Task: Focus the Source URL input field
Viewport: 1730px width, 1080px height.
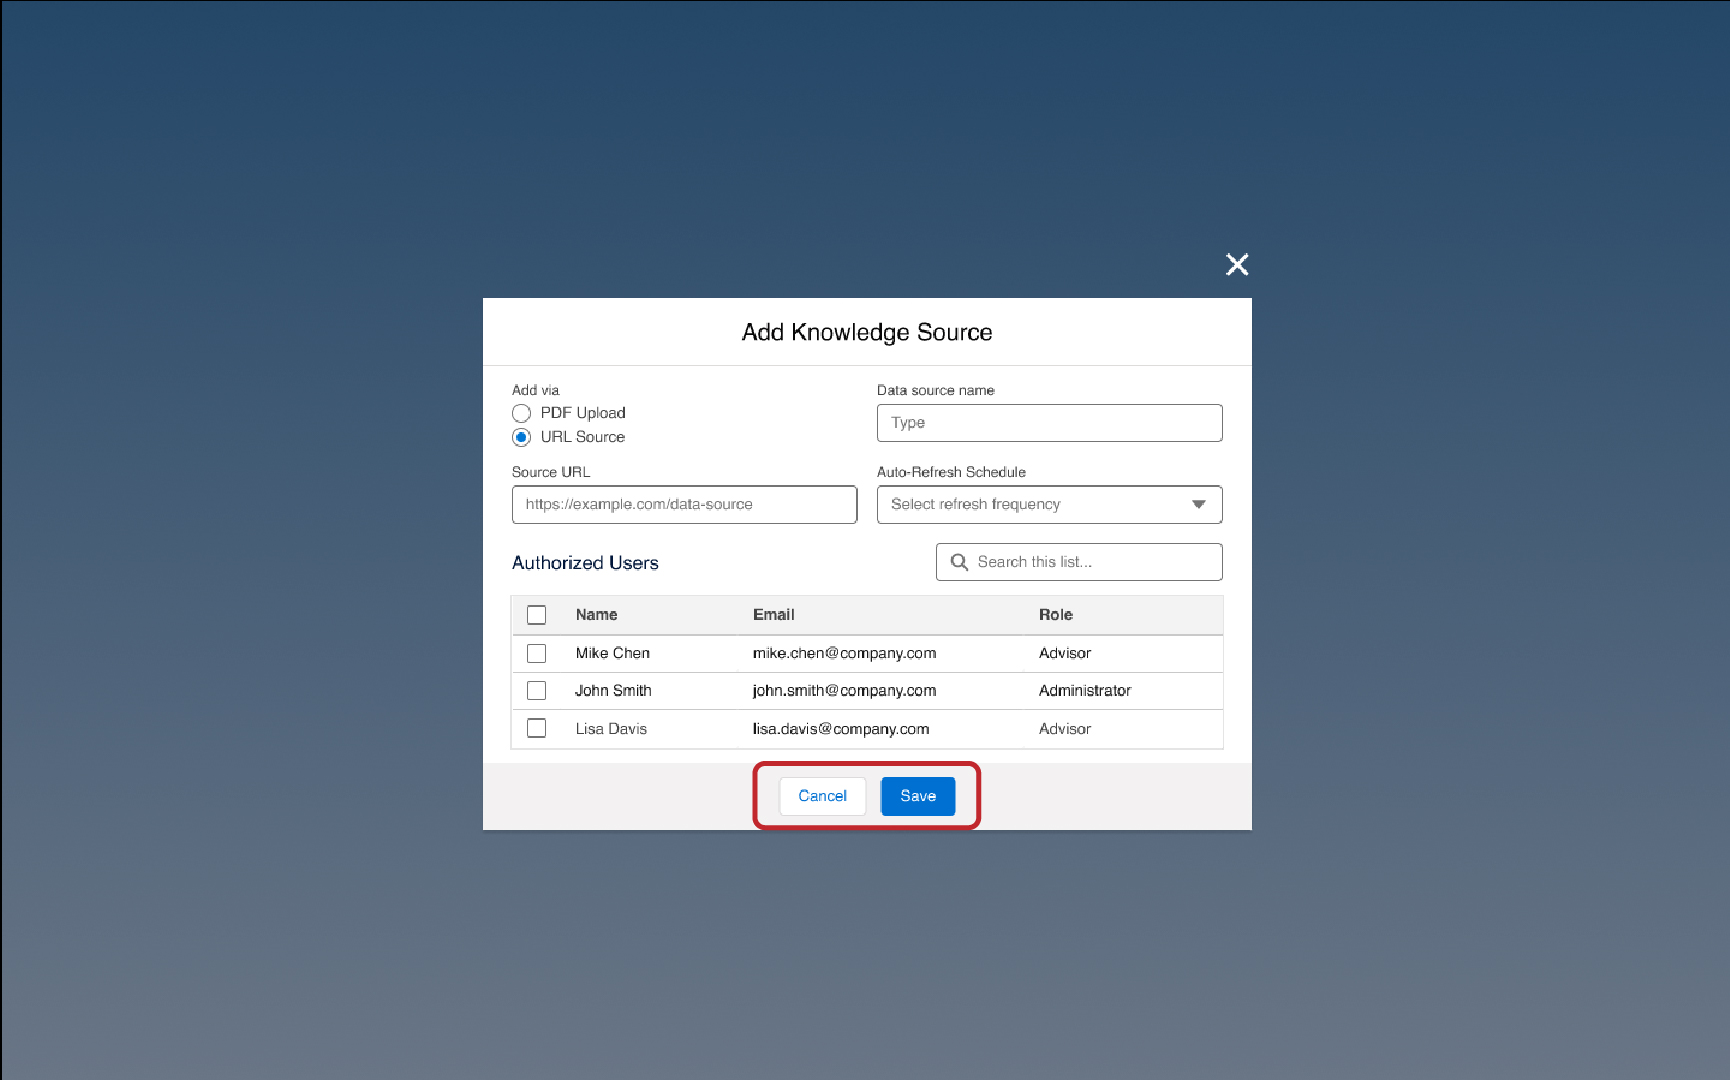Action: pyautogui.click(x=684, y=505)
